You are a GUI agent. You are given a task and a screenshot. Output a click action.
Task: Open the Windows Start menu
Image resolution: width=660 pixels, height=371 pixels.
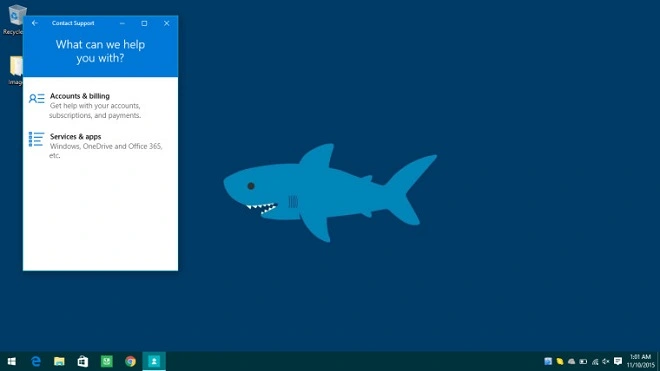pos(12,361)
